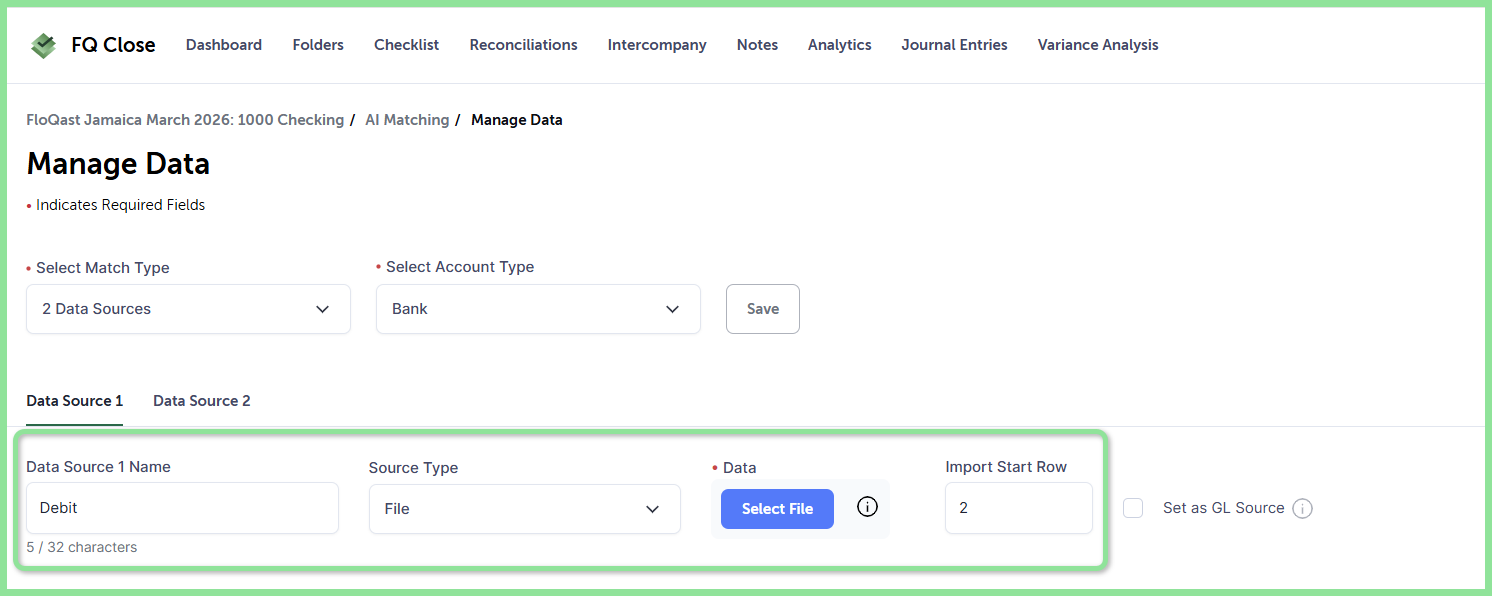
Task: Open the Select Match Type dropdown
Action: pos(188,309)
